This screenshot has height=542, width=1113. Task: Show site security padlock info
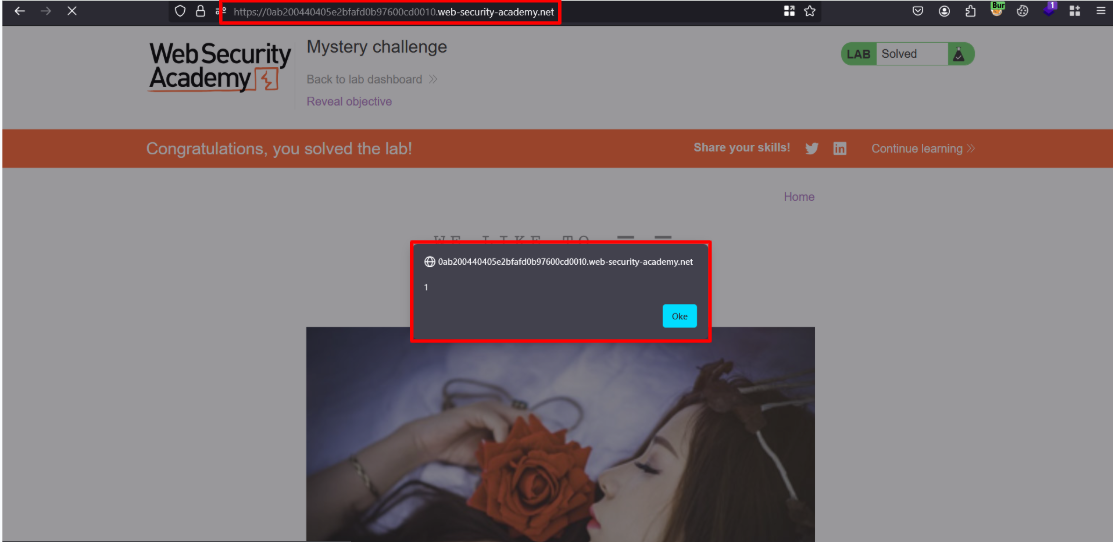pos(200,11)
